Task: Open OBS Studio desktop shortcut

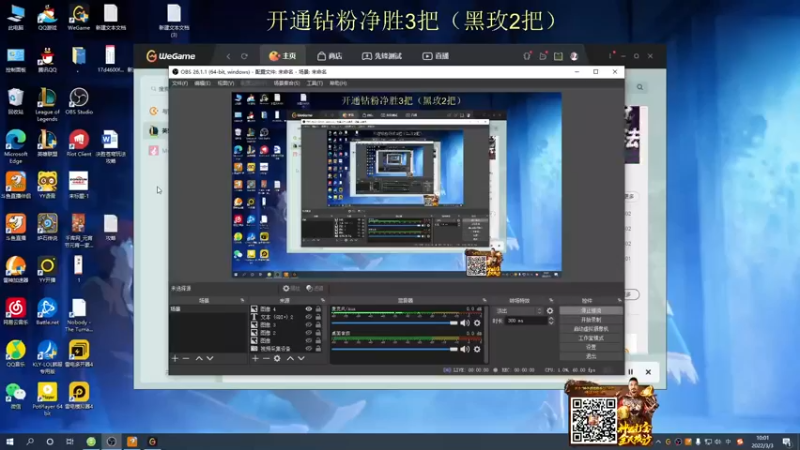Action: (79, 101)
